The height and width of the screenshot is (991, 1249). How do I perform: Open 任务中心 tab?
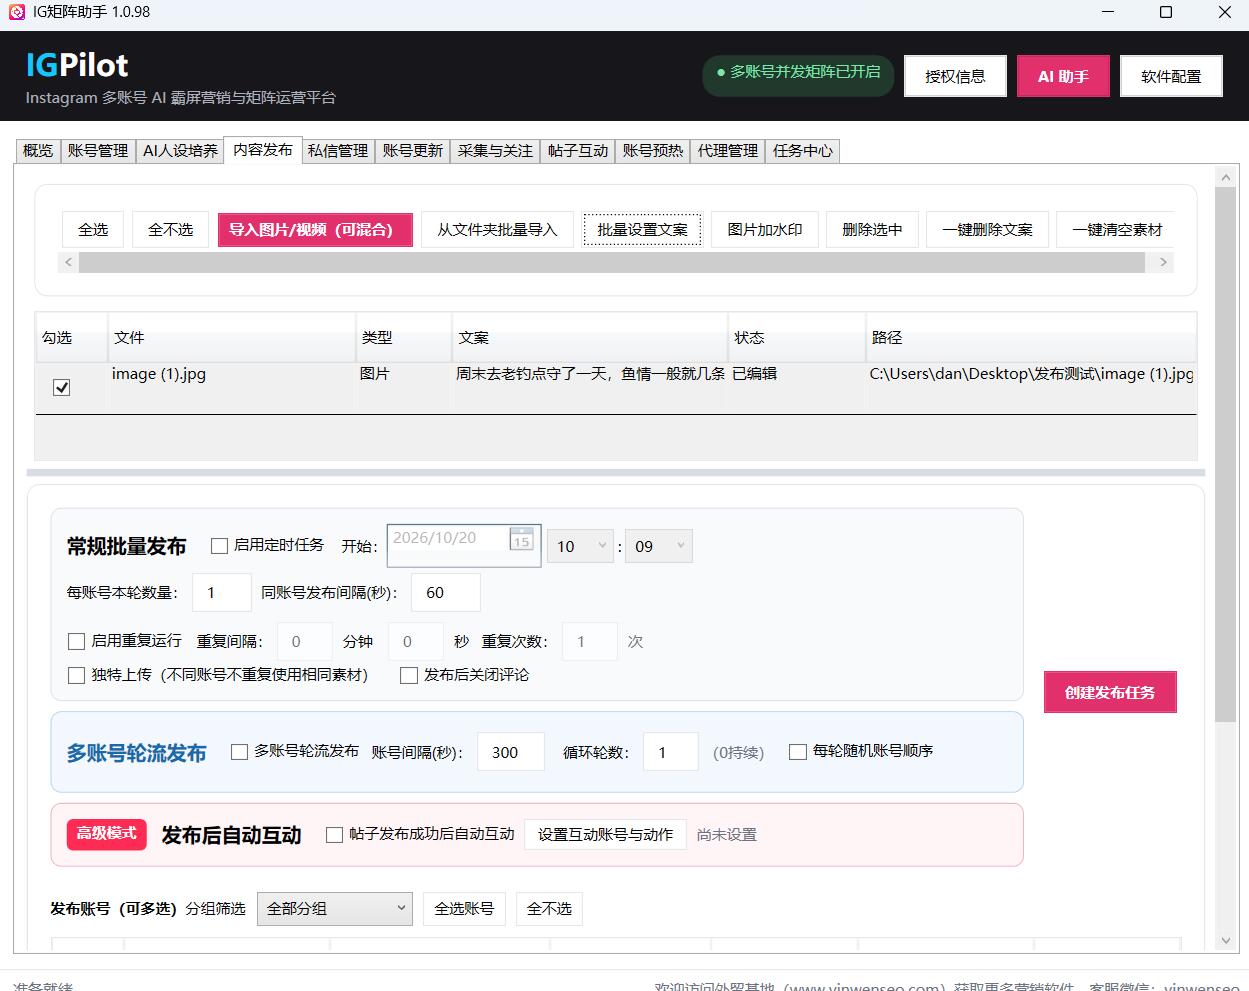point(803,151)
